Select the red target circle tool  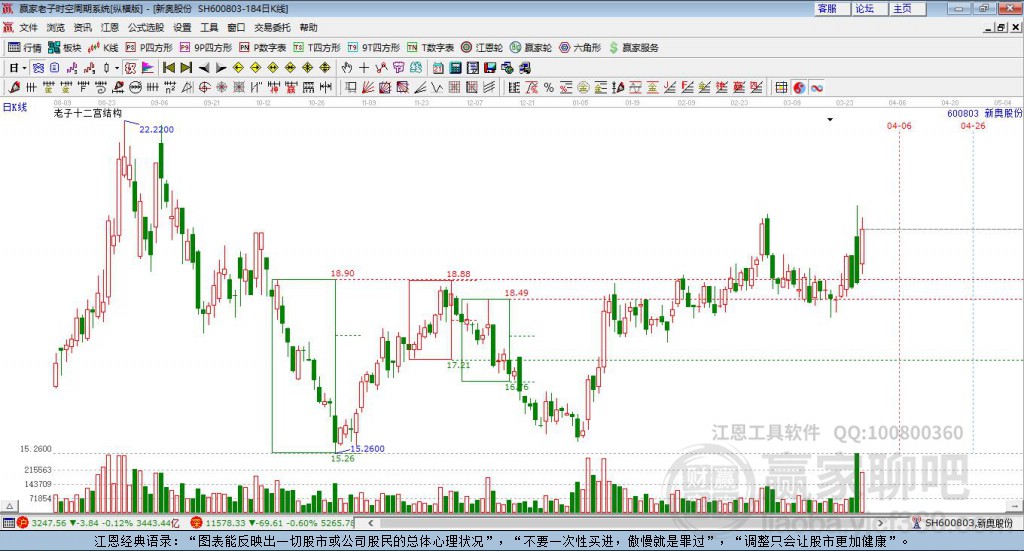(204, 87)
